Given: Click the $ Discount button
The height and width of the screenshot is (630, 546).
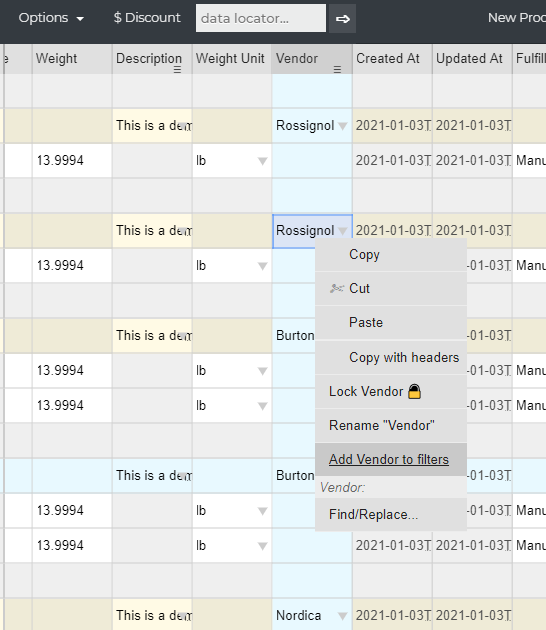Looking at the screenshot, I should point(147,18).
